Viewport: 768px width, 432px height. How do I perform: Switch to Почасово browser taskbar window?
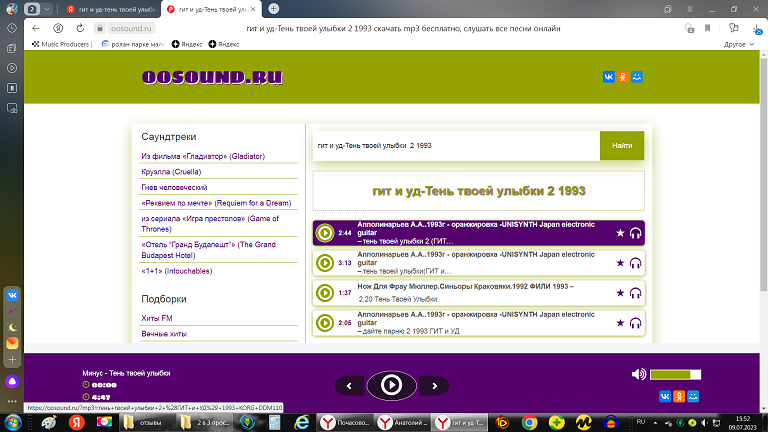pos(346,422)
